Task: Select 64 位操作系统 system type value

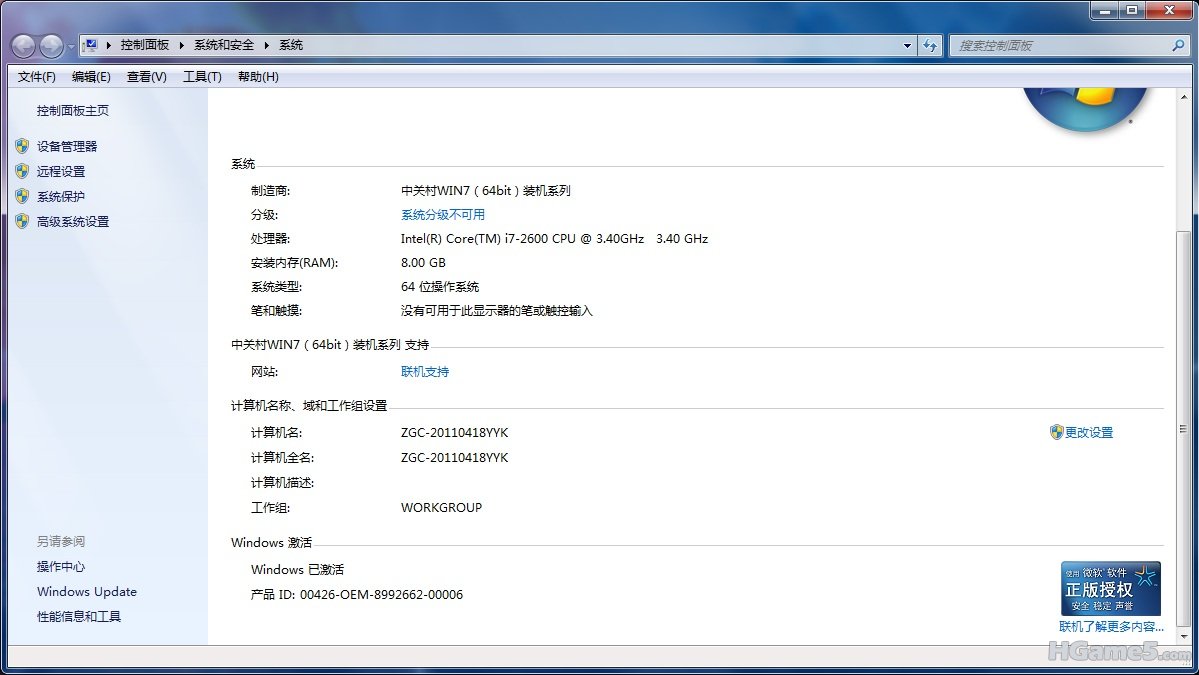Action: (x=440, y=287)
